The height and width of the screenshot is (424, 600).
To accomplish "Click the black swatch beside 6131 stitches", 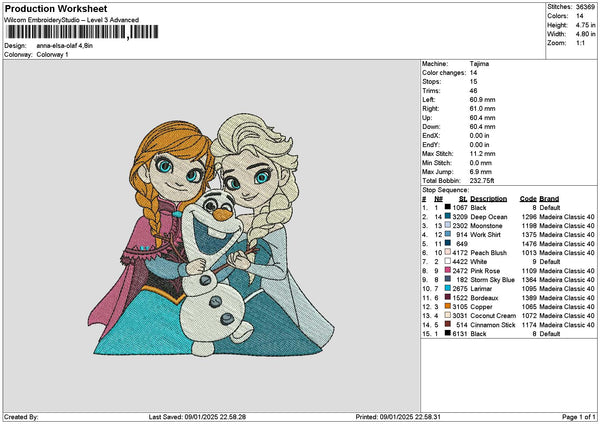I will pos(447,333).
